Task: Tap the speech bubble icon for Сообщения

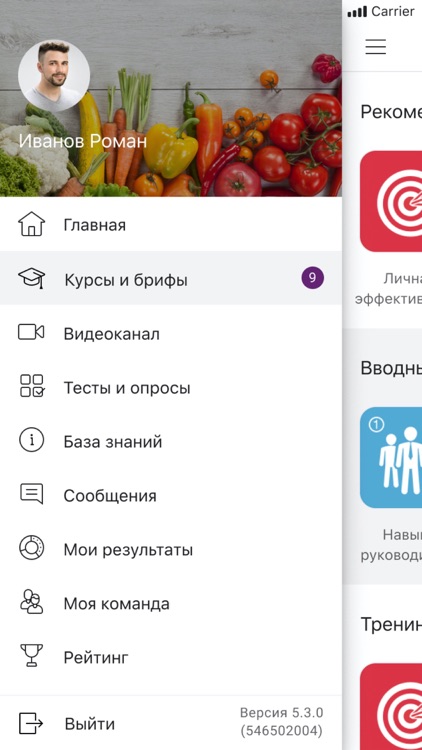Action: (32, 493)
